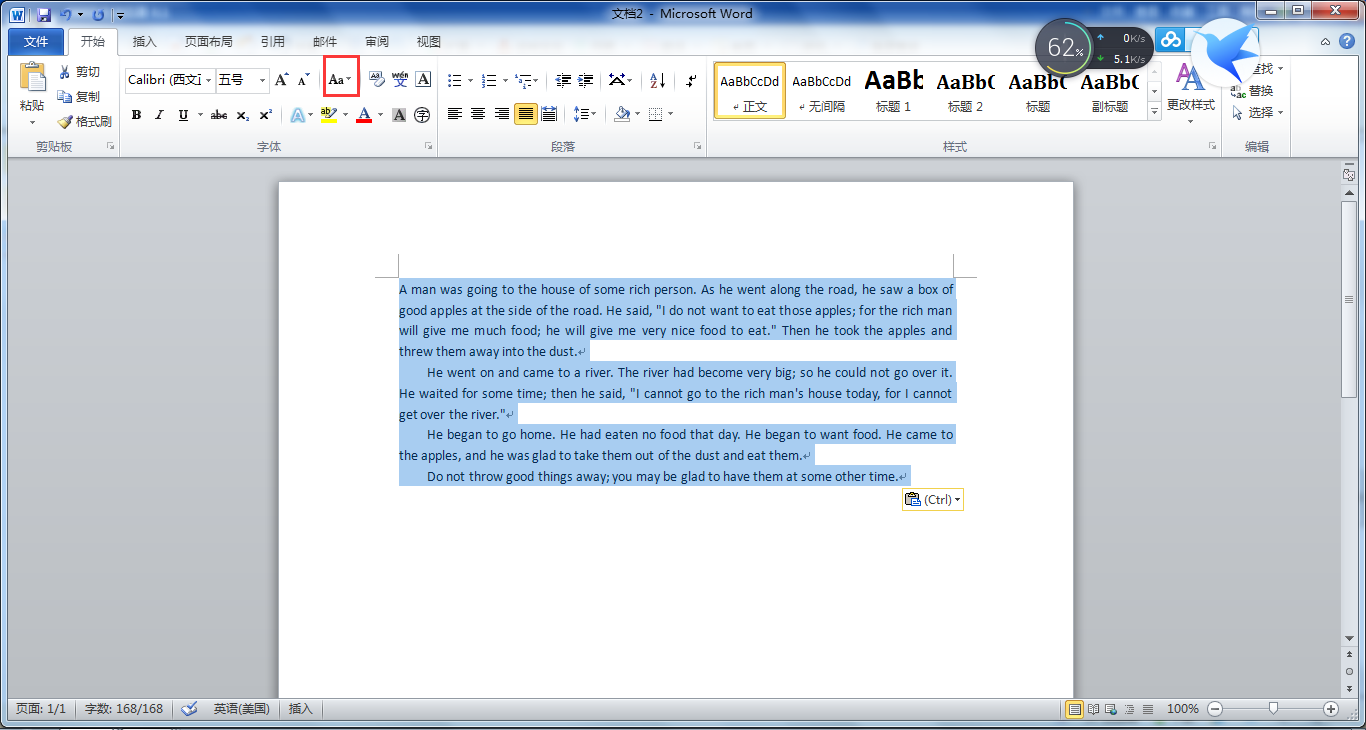1366x730 pixels.
Task: Switch to the 页面布局 Page Layout tab
Action: point(209,42)
